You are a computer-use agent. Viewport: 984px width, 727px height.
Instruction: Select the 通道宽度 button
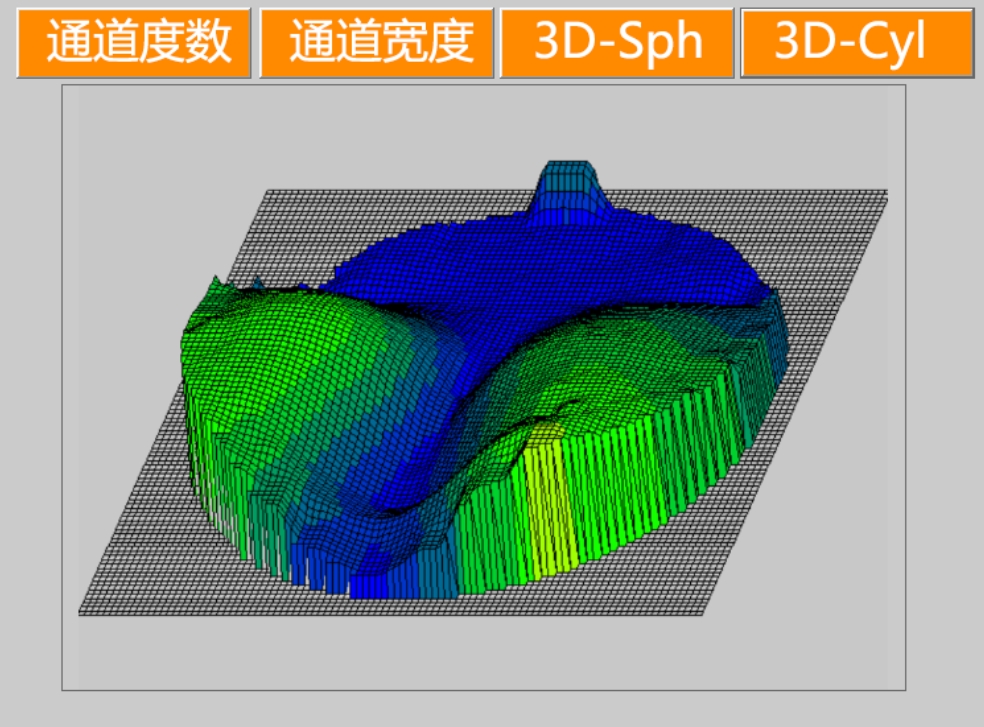(377, 42)
